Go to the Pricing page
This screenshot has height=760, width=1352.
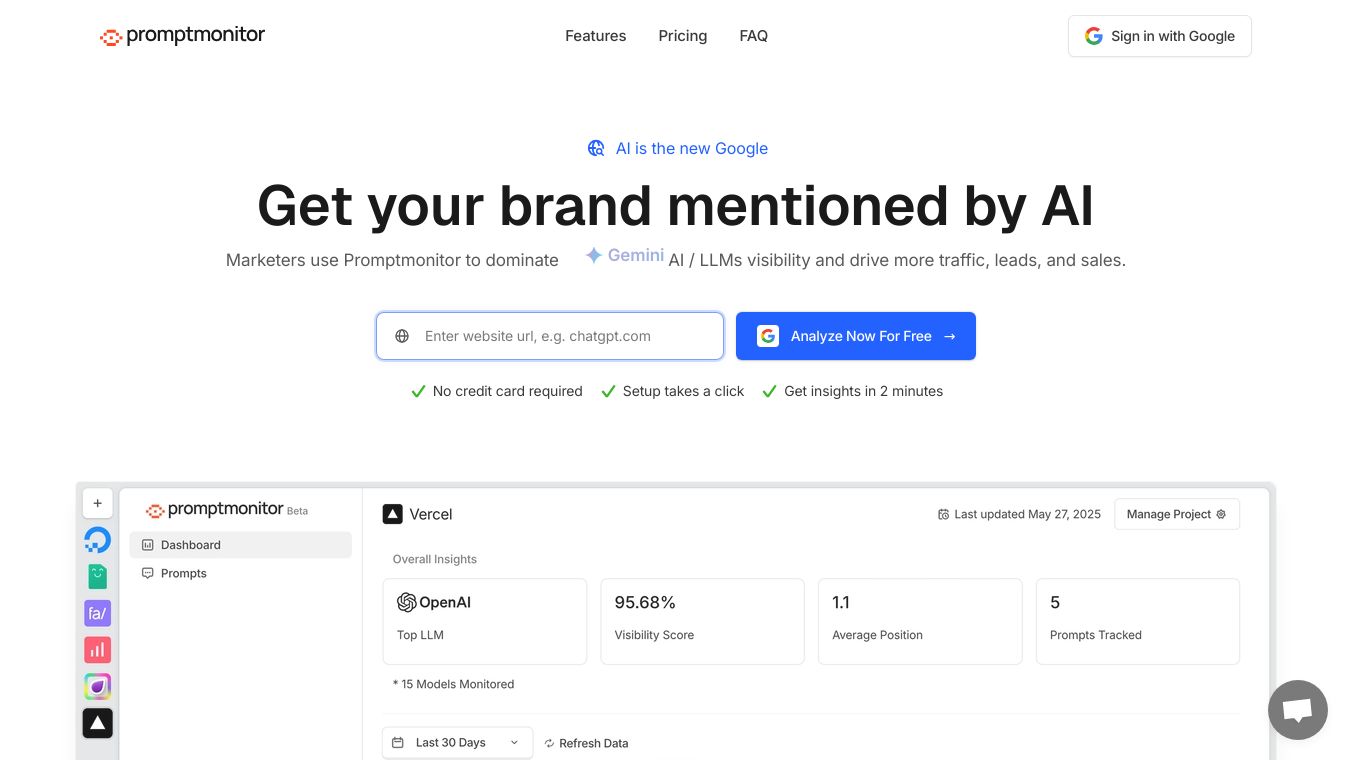(x=682, y=36)
